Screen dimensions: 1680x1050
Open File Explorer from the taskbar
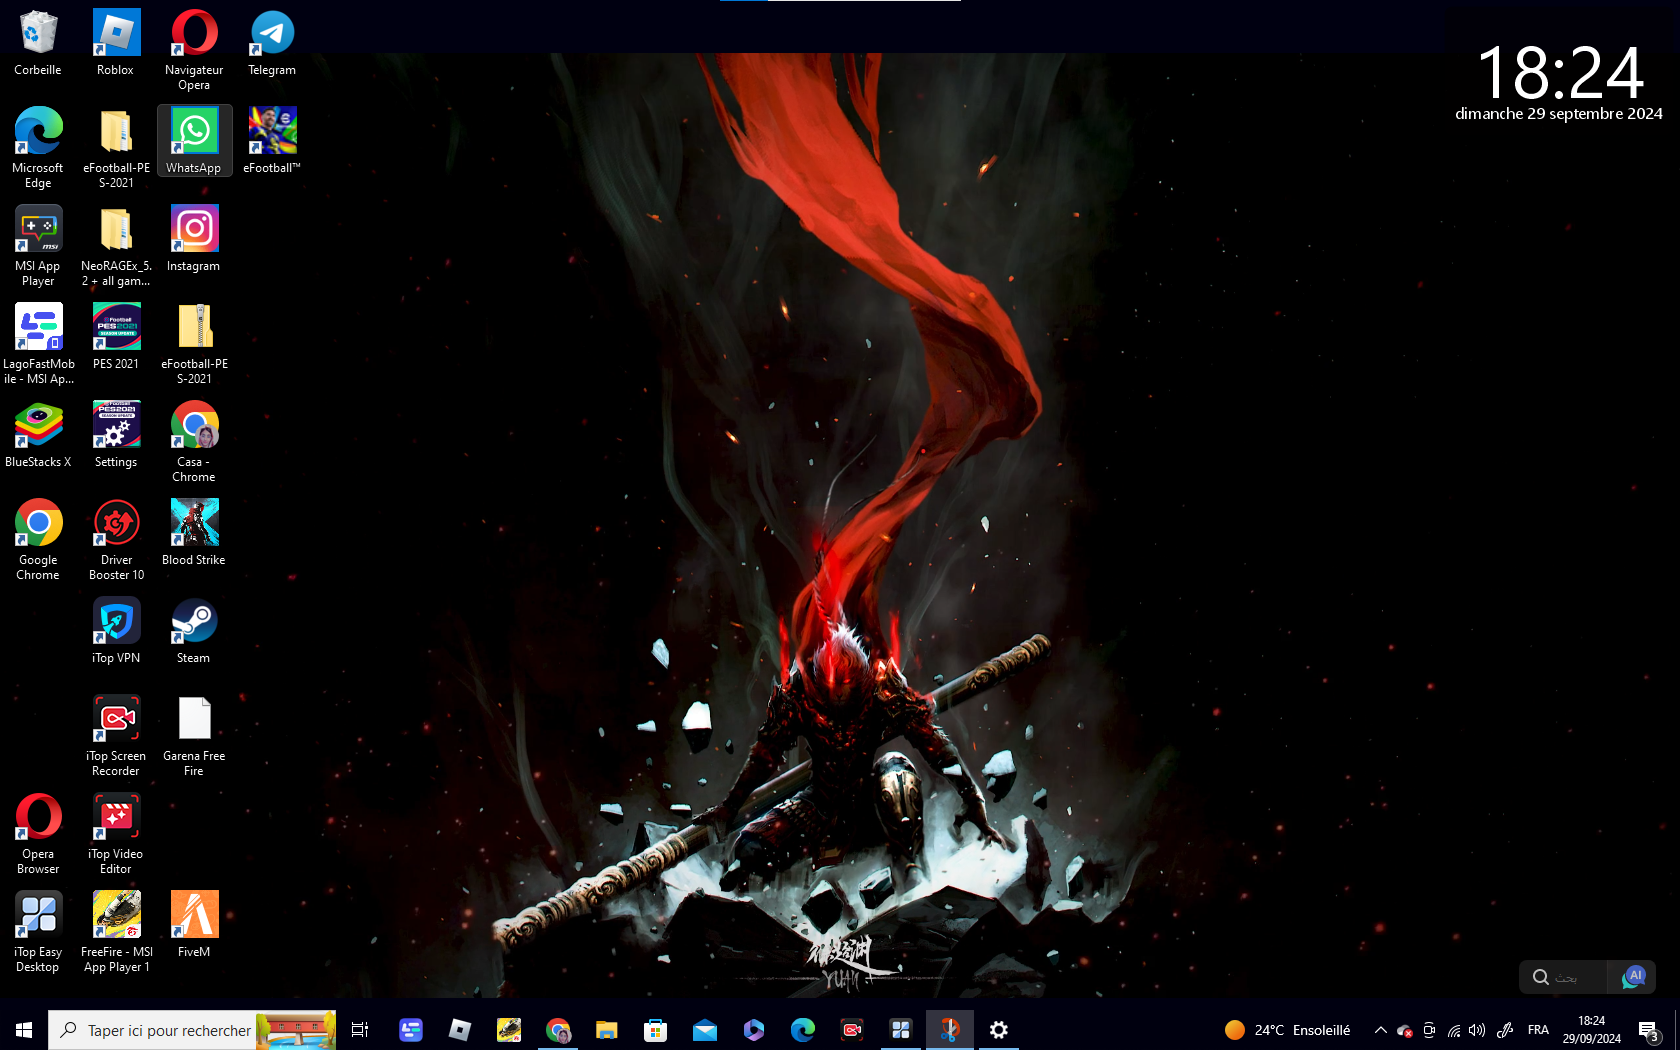click(x=606, y=1030)
